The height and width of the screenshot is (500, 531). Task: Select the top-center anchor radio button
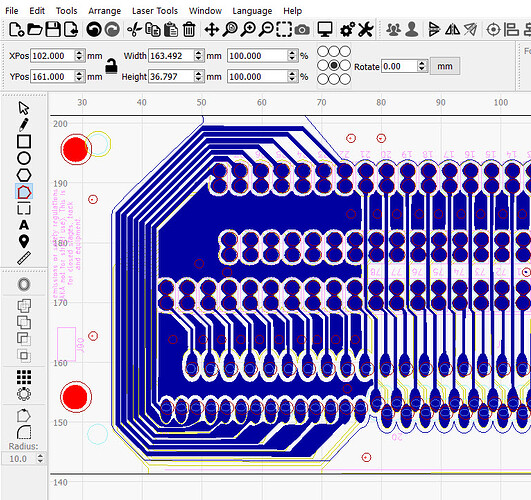click(334, 51)
